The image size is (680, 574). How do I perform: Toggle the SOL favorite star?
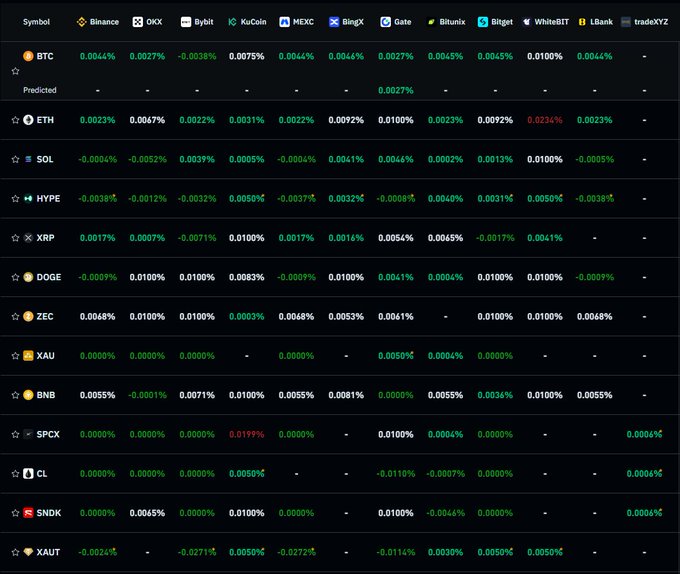[x=16, y=160]
